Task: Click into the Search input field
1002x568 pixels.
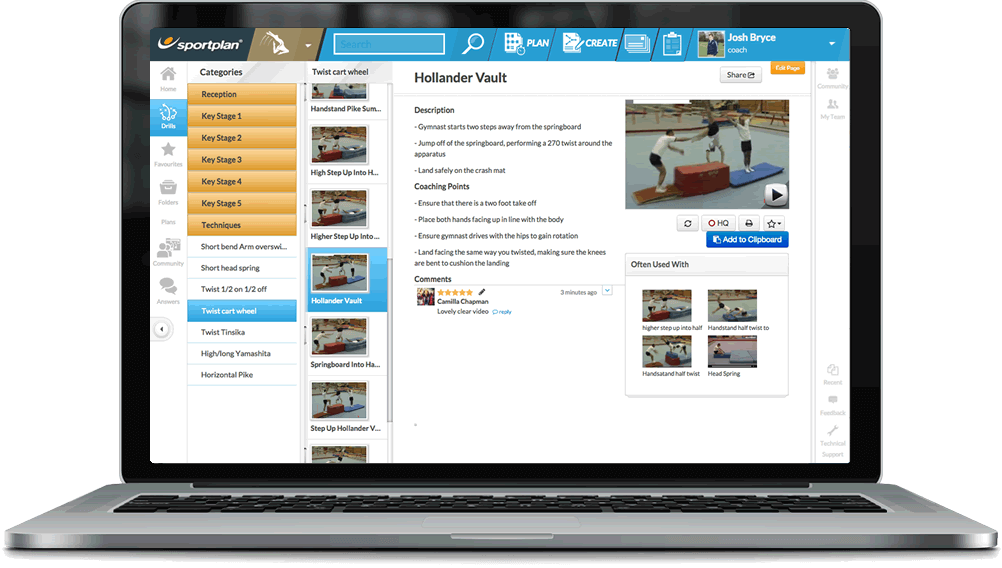Action: click(x=389, y=44)
